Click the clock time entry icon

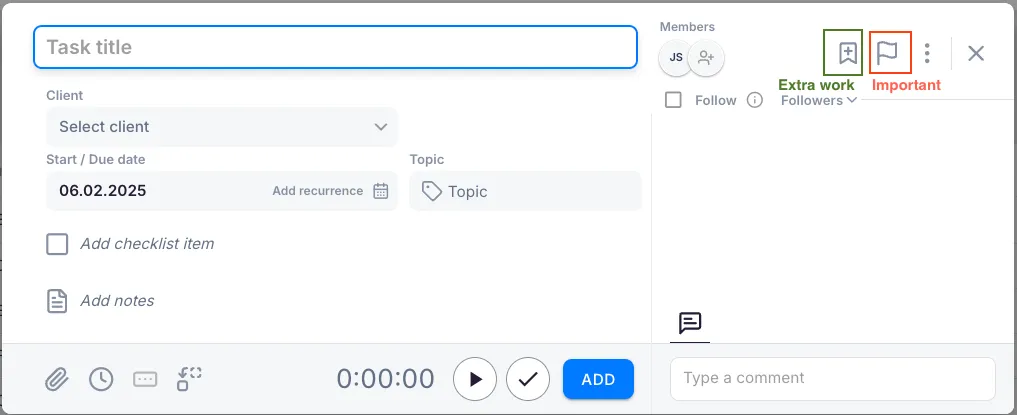(101, 379)
